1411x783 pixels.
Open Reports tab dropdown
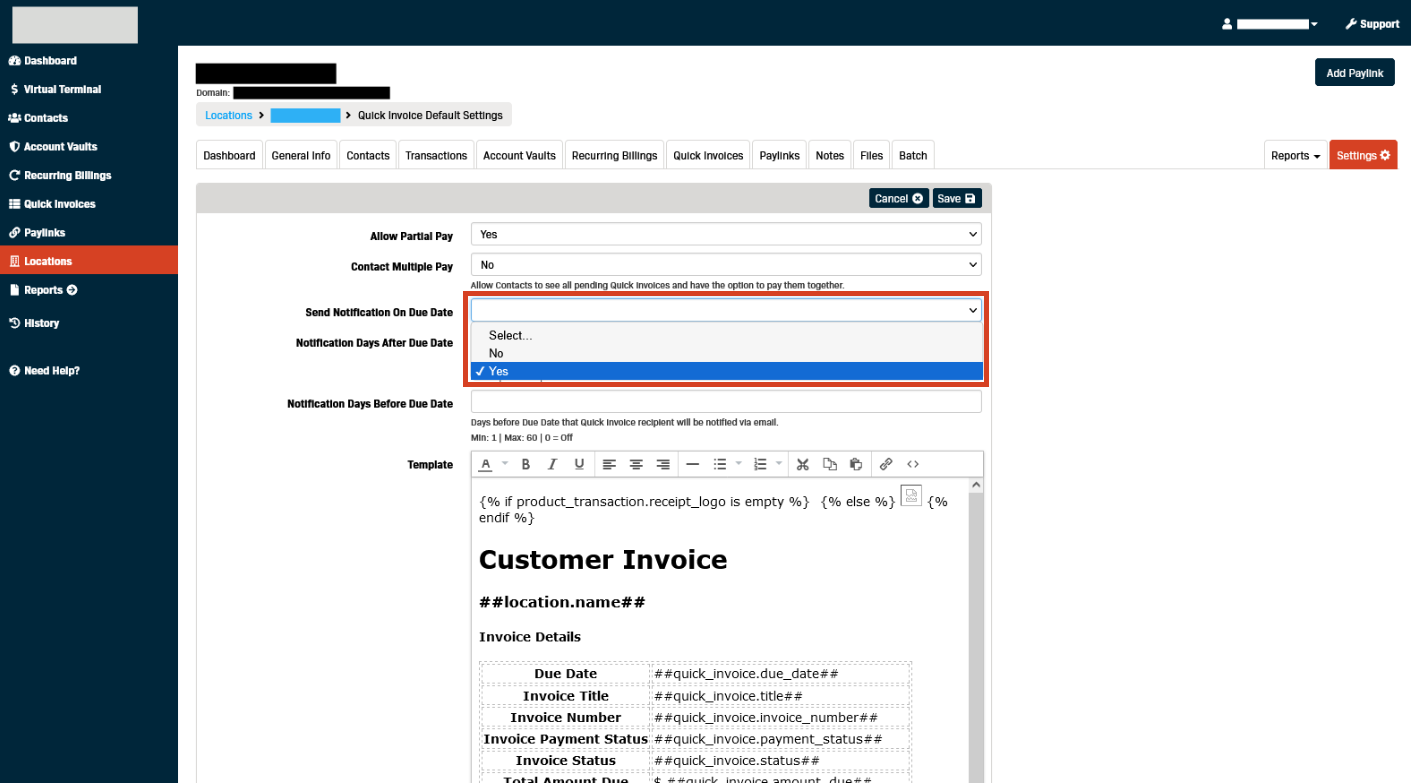click(1295, 155)
